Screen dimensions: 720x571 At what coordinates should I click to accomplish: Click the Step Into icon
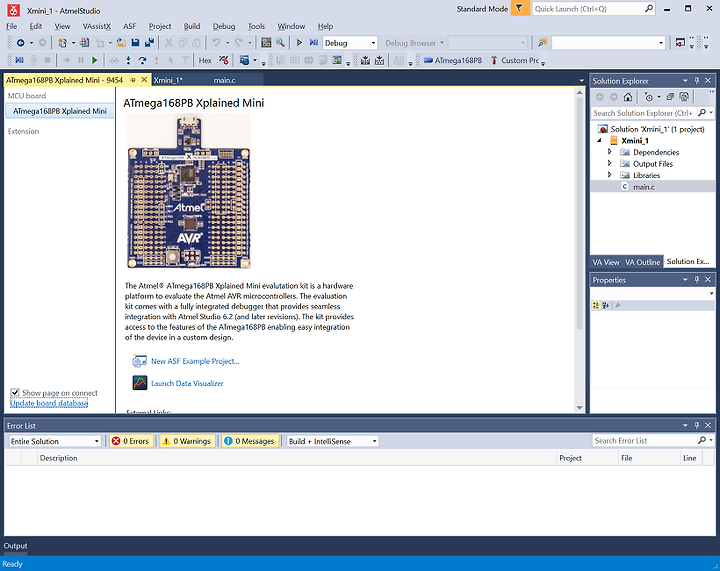pyautogui.click(x=128, y=60)
